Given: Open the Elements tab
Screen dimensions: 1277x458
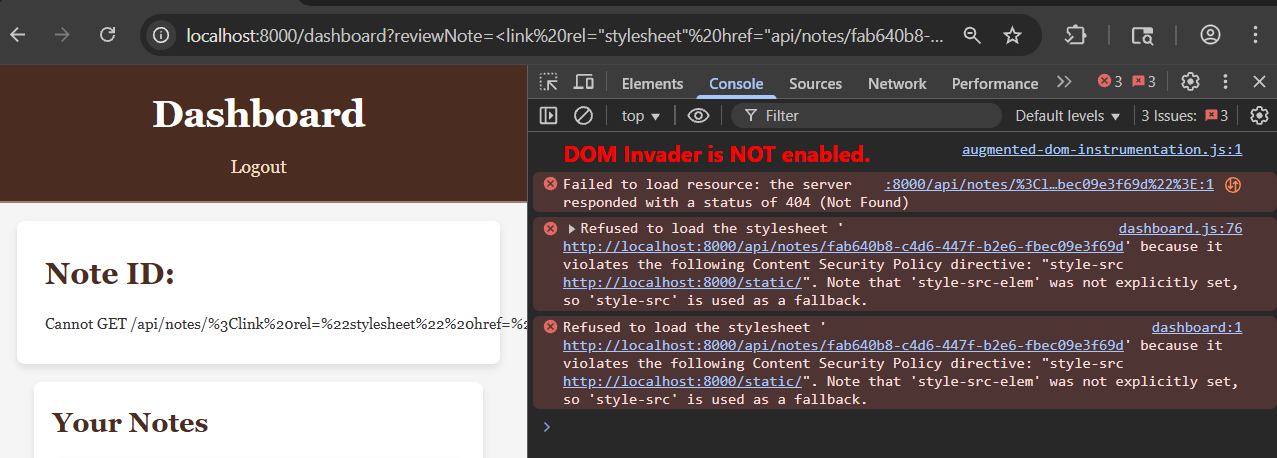Looking at the screenshot, I should point(652,84).
